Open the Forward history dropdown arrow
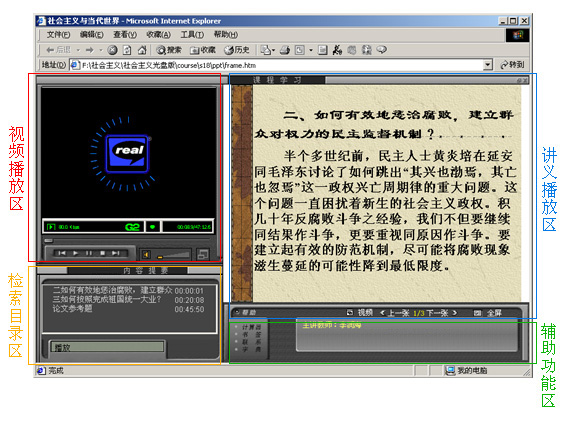Image resolution: width=571 pixels, height=426 pixels. point(101,50)
